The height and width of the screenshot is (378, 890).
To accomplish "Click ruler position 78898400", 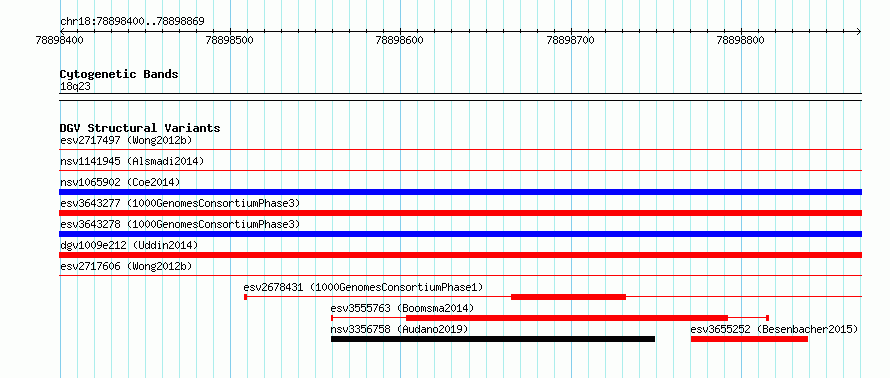I will point(59,40).
